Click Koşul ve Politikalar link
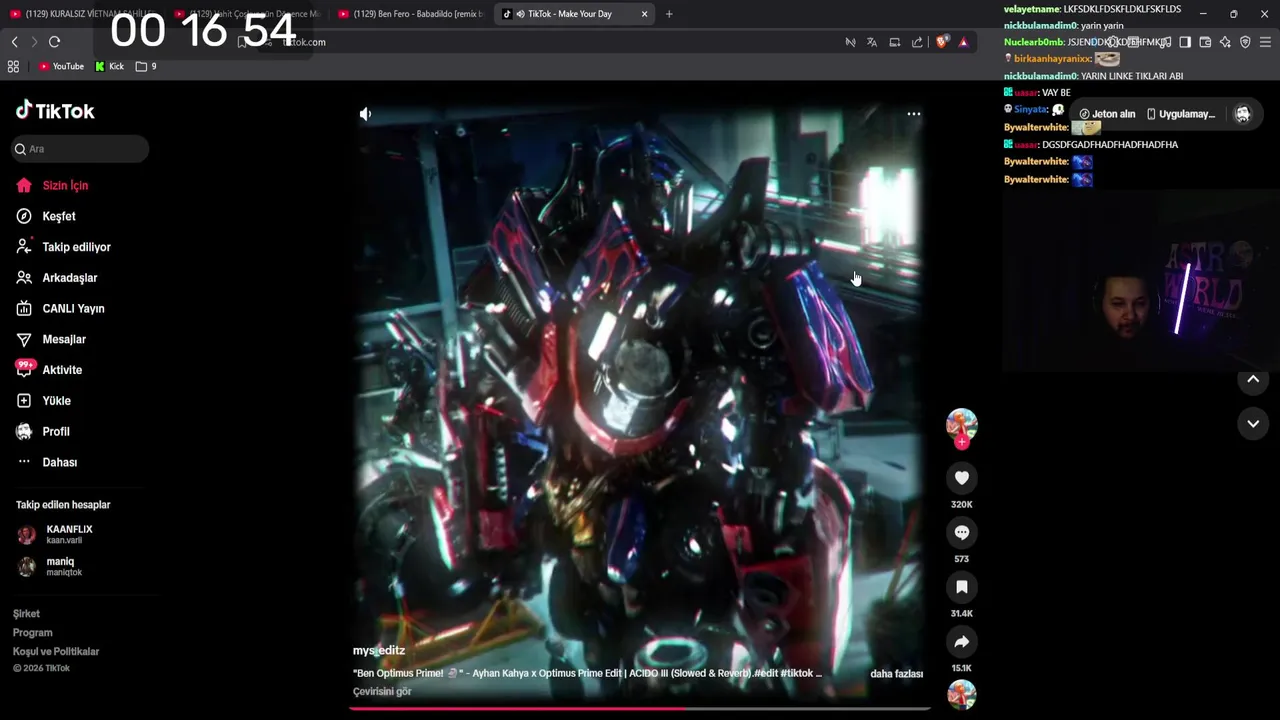This screenshot has width=1280, height=720. coord(56,652)
